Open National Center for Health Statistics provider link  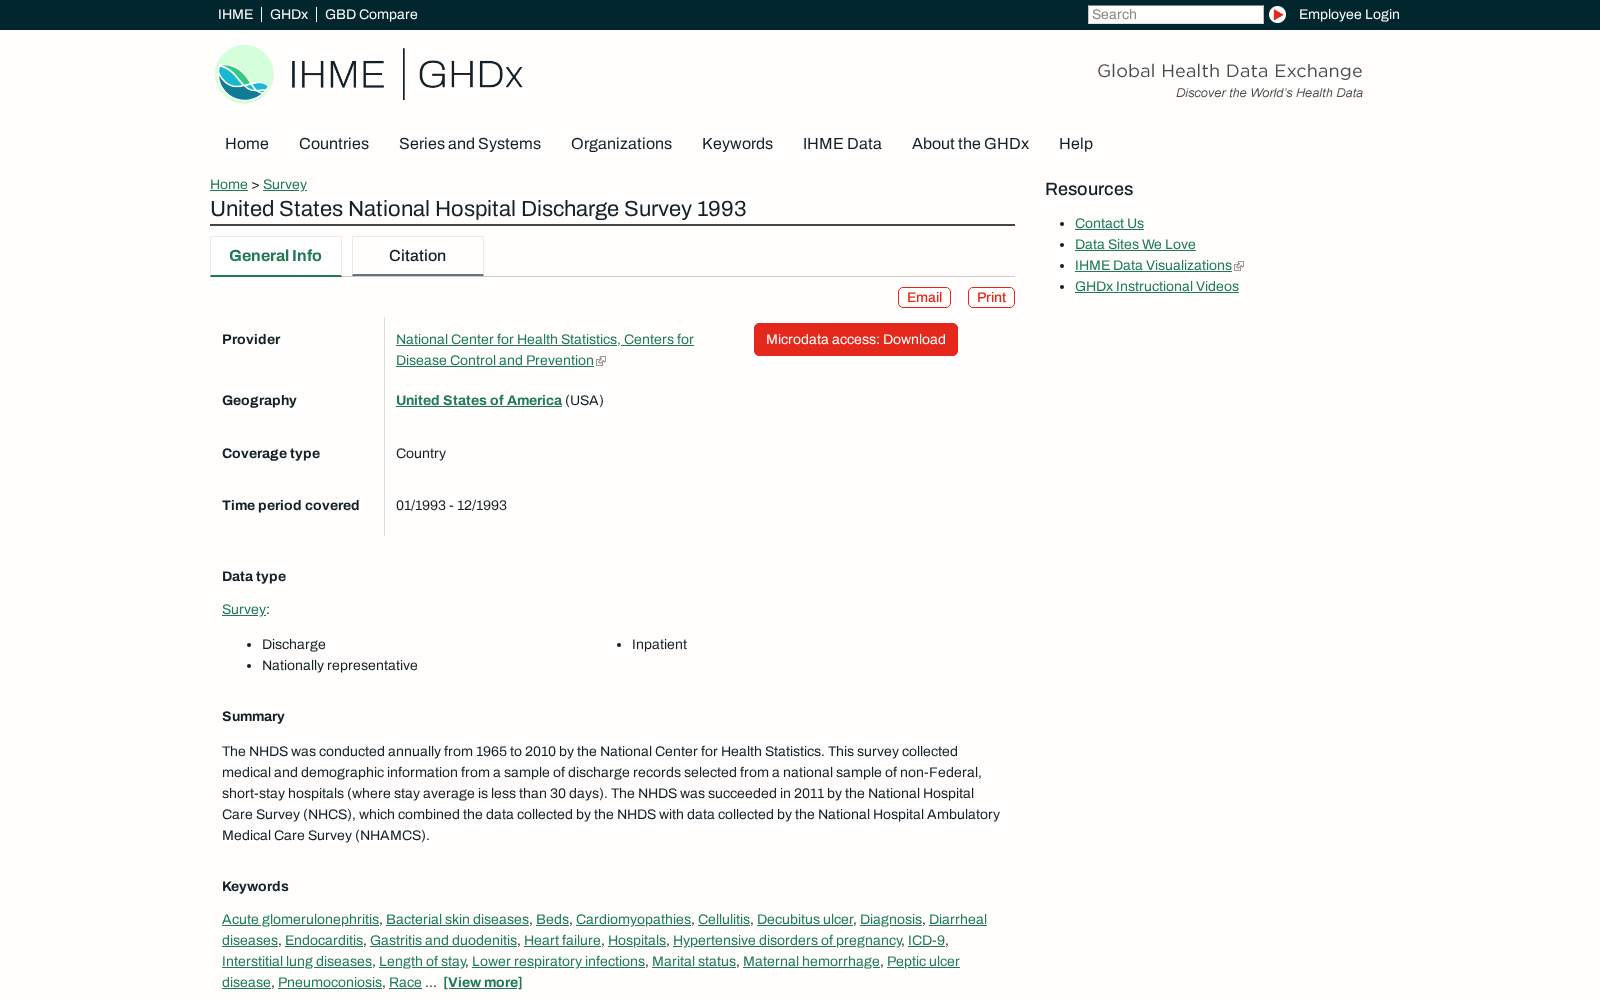(545, 350)
